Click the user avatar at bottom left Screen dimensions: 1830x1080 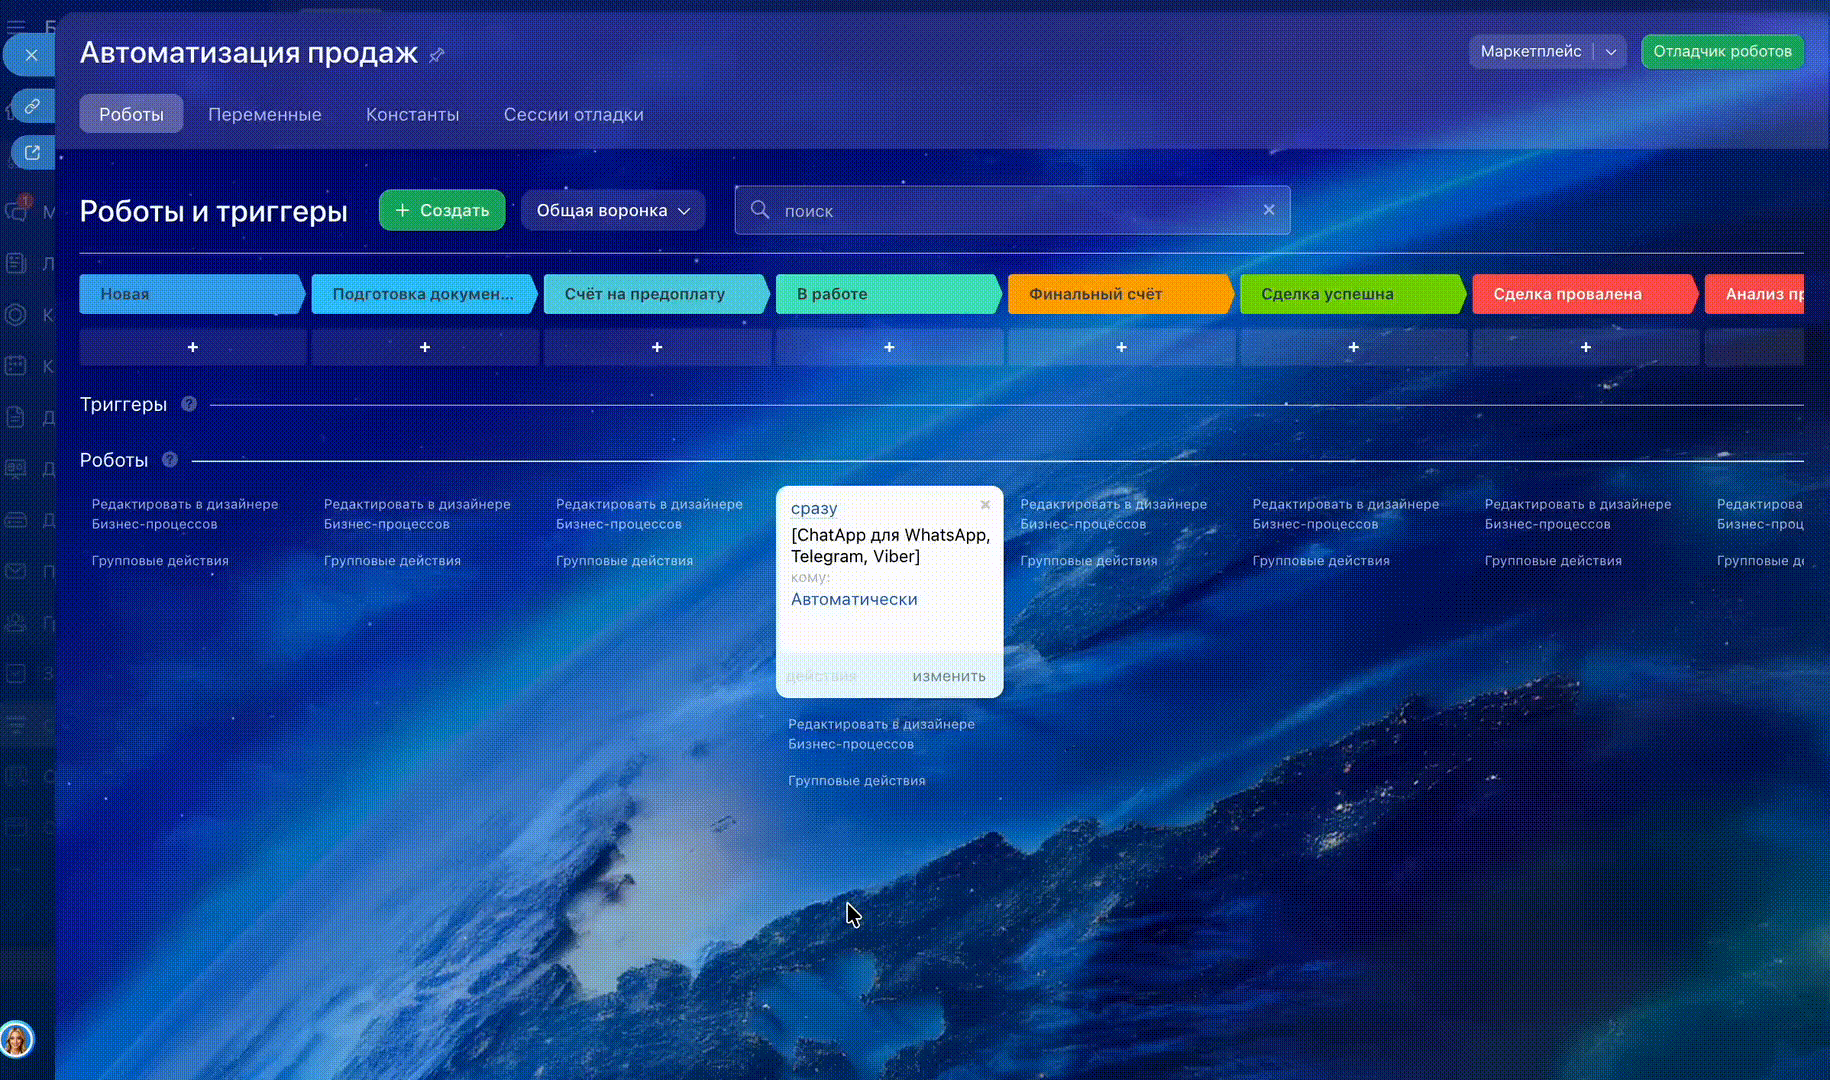pos(17,1040)
